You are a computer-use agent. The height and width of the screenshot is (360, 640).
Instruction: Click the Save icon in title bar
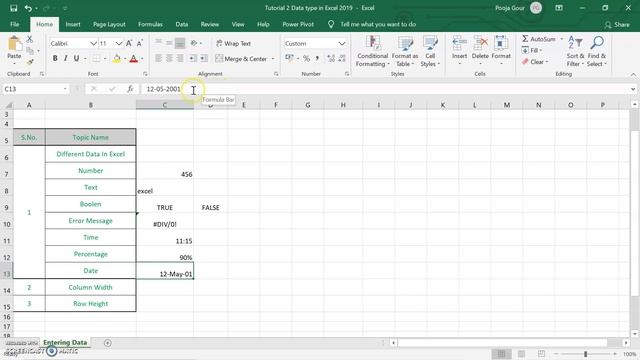click(13, 8)
